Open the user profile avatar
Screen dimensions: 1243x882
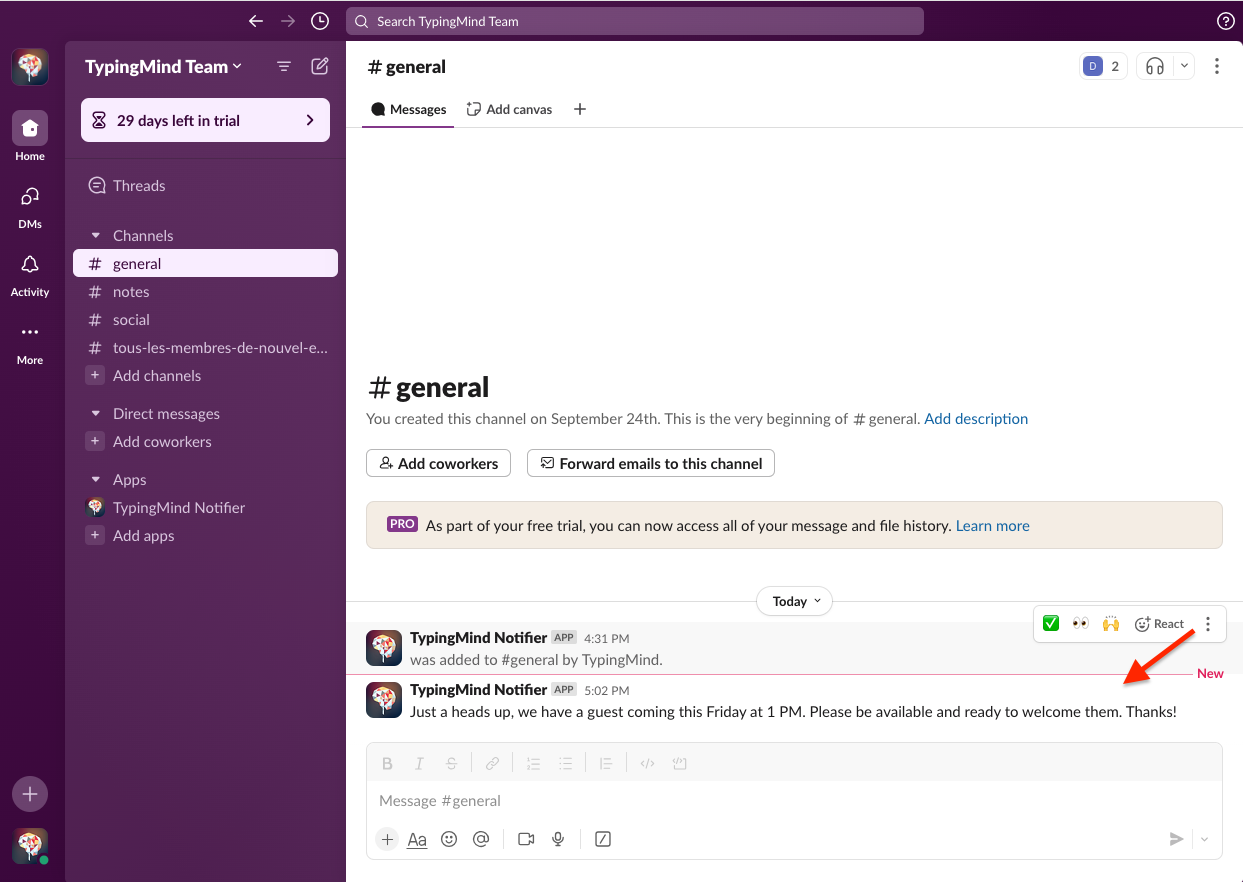30,846
